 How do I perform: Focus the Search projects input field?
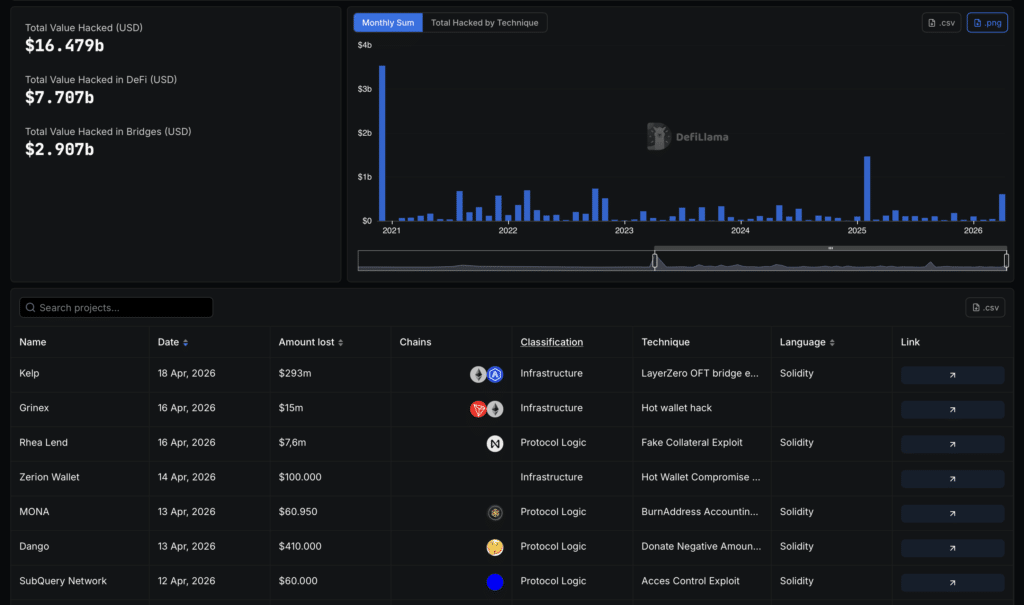pyautogui.click(x=116, y=308)
